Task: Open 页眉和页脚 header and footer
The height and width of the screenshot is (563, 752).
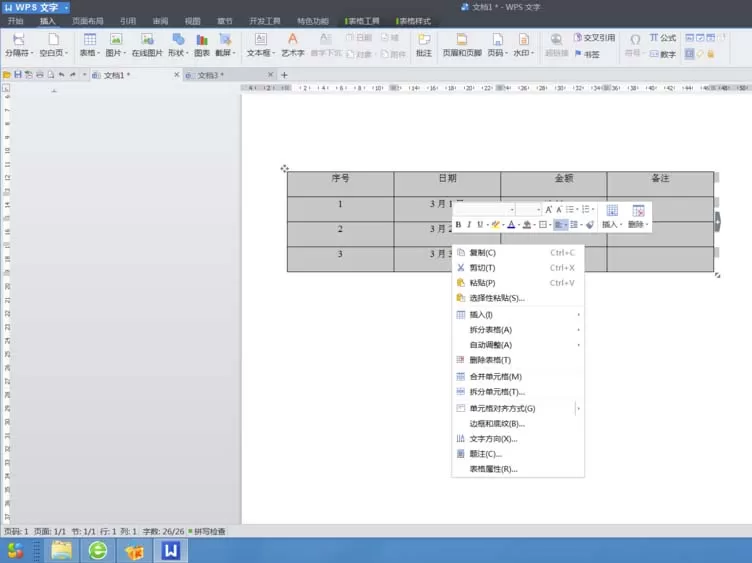Action: click(462, 46)
